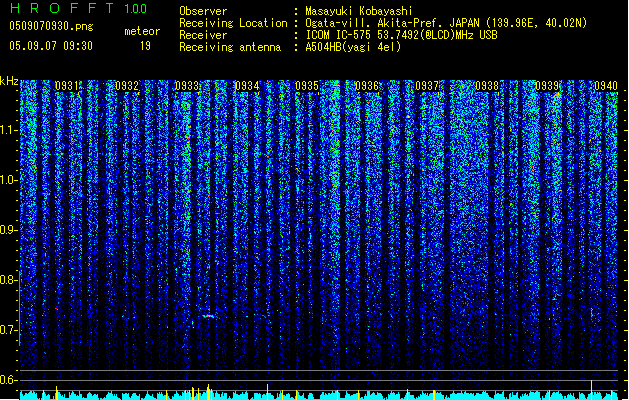Click the 0931 time marker
The image size is (629, 400).
pyautogui.click(x=67, y=86)
